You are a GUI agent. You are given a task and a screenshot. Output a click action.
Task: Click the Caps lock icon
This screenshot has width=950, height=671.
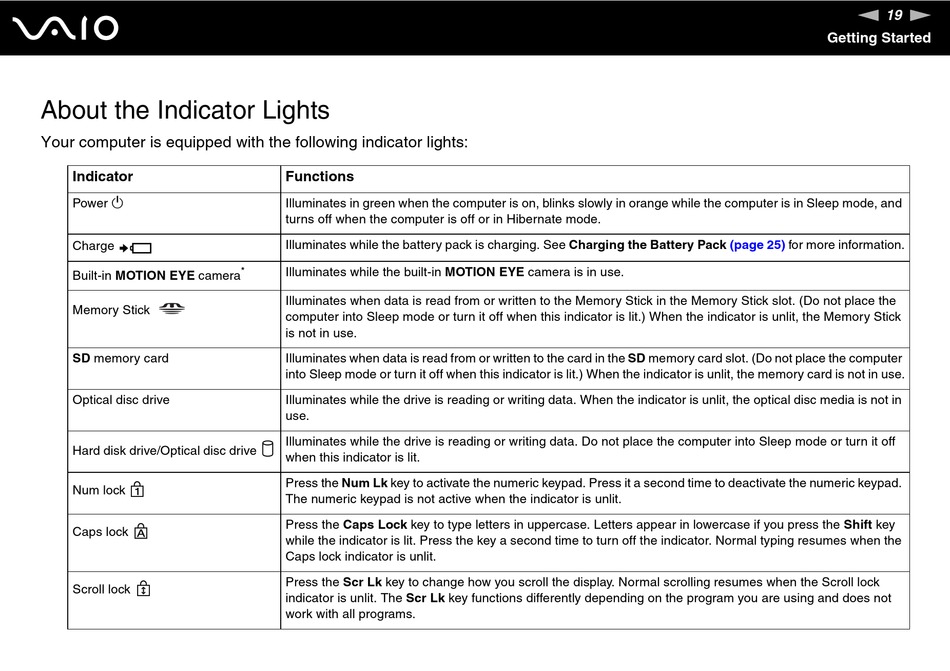[x=141, y=531]
